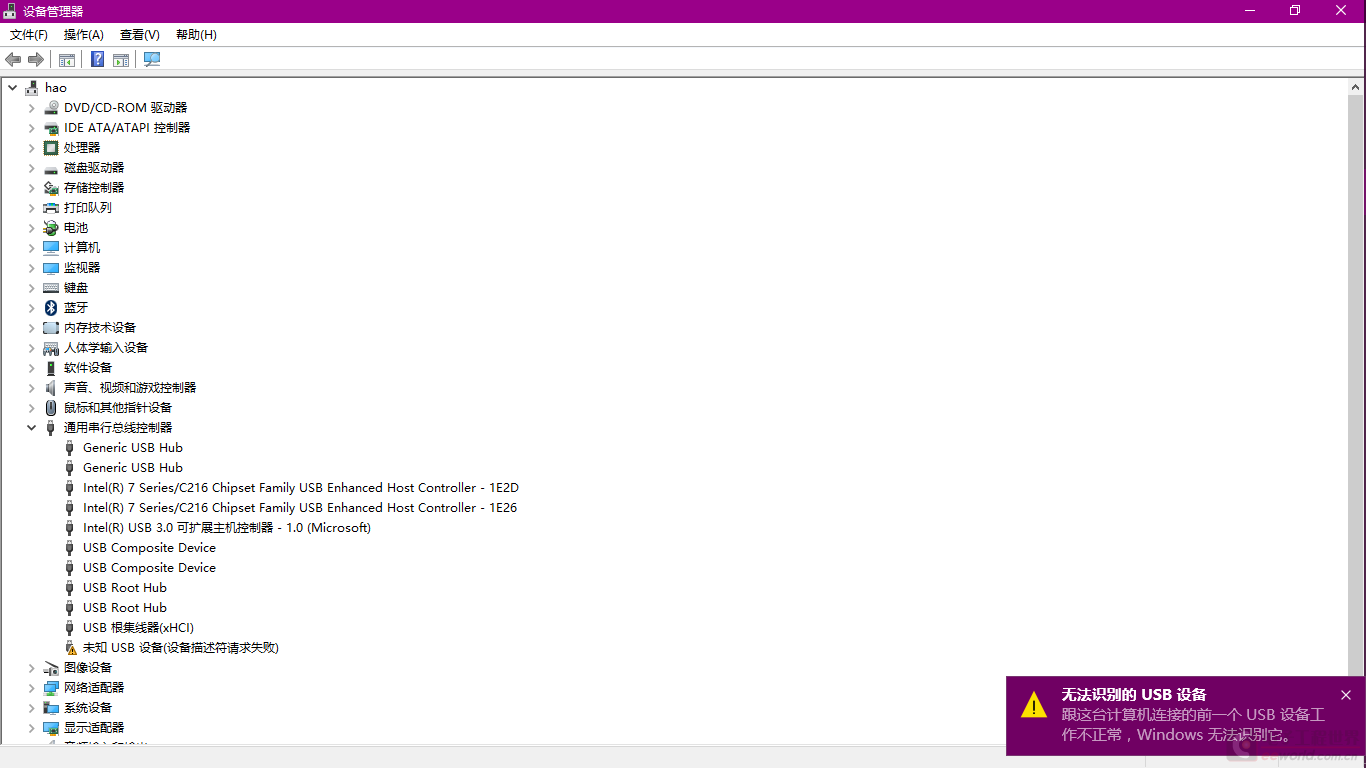This screenshot has width=1366, height=768.
Task: Click the 软件设备 icon
Action: tap(51, 368)
